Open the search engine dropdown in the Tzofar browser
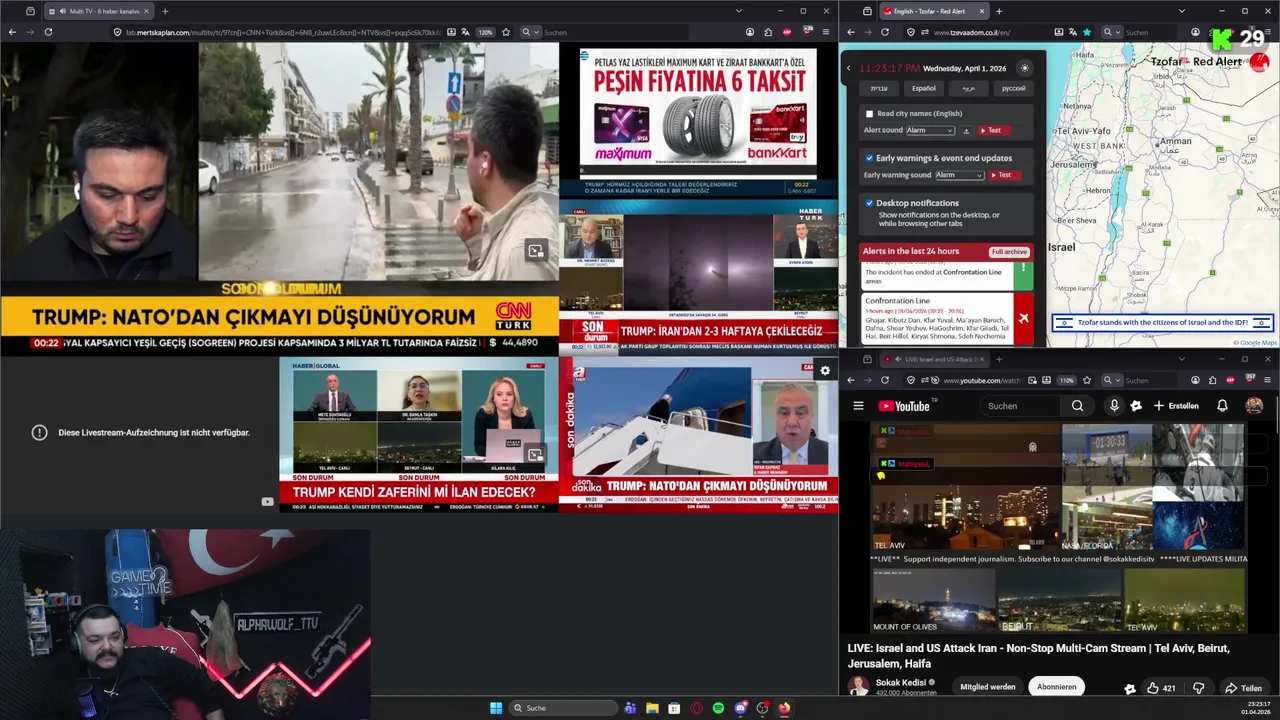This screenshot has width=1280, height=720. pyautogui.click(x=1111, y=32)
